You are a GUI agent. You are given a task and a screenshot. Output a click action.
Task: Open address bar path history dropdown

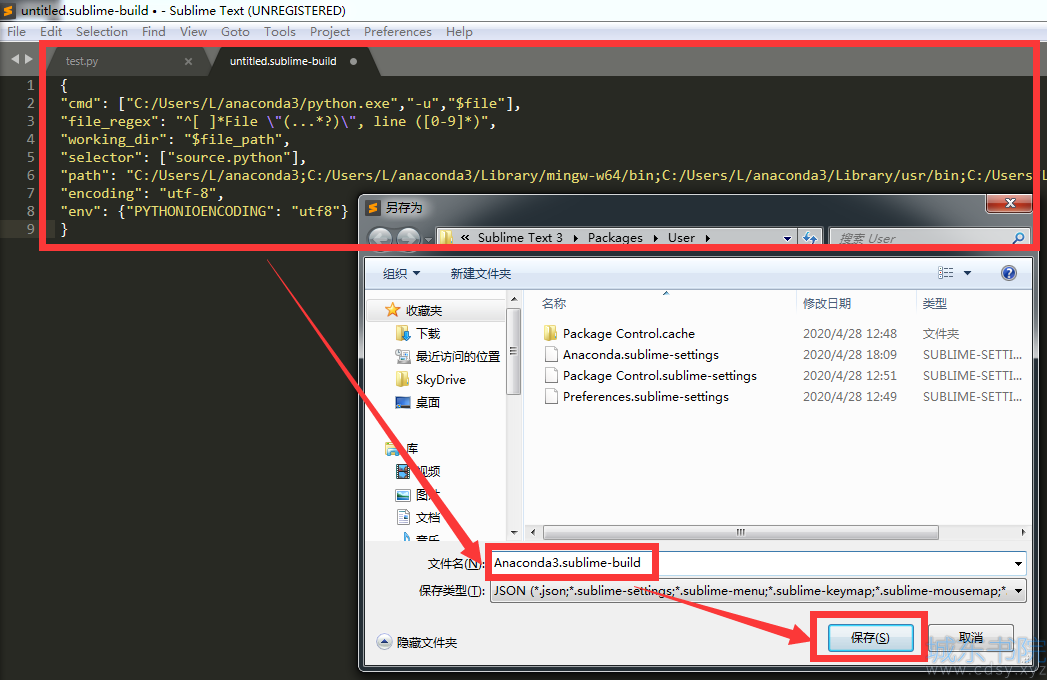click(787, 238)
